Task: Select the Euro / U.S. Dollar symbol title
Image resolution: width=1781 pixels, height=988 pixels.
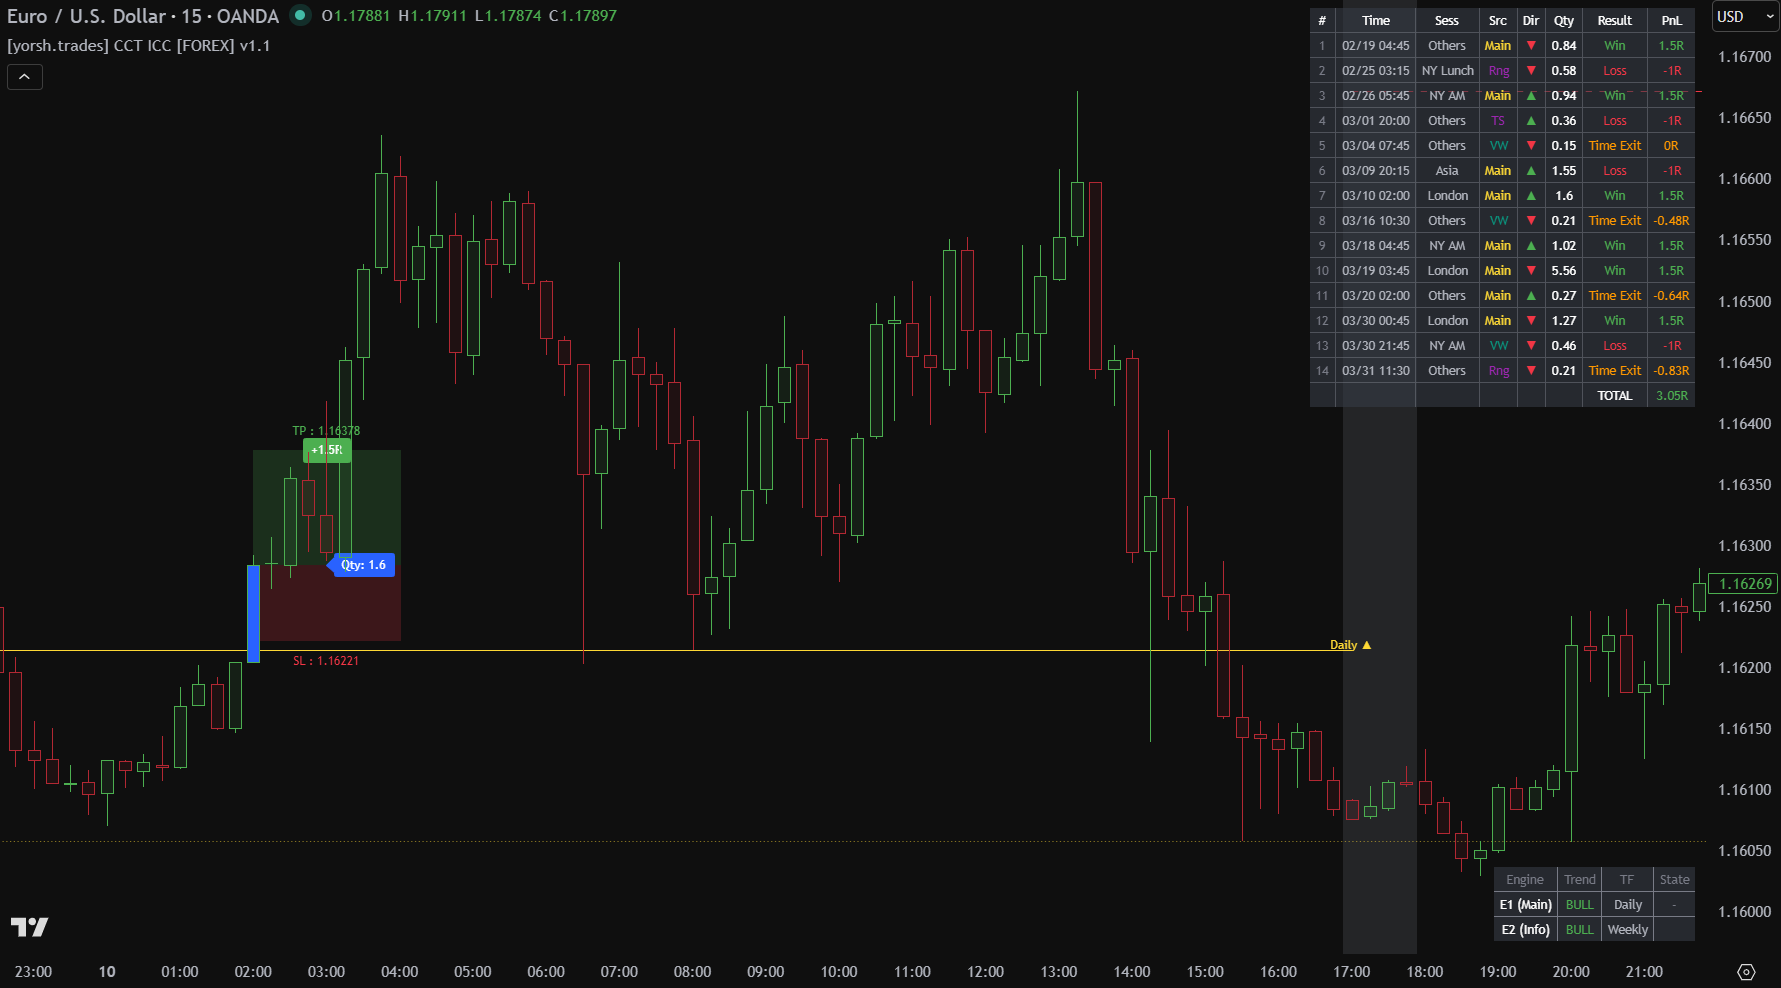Action: point(86,16)
